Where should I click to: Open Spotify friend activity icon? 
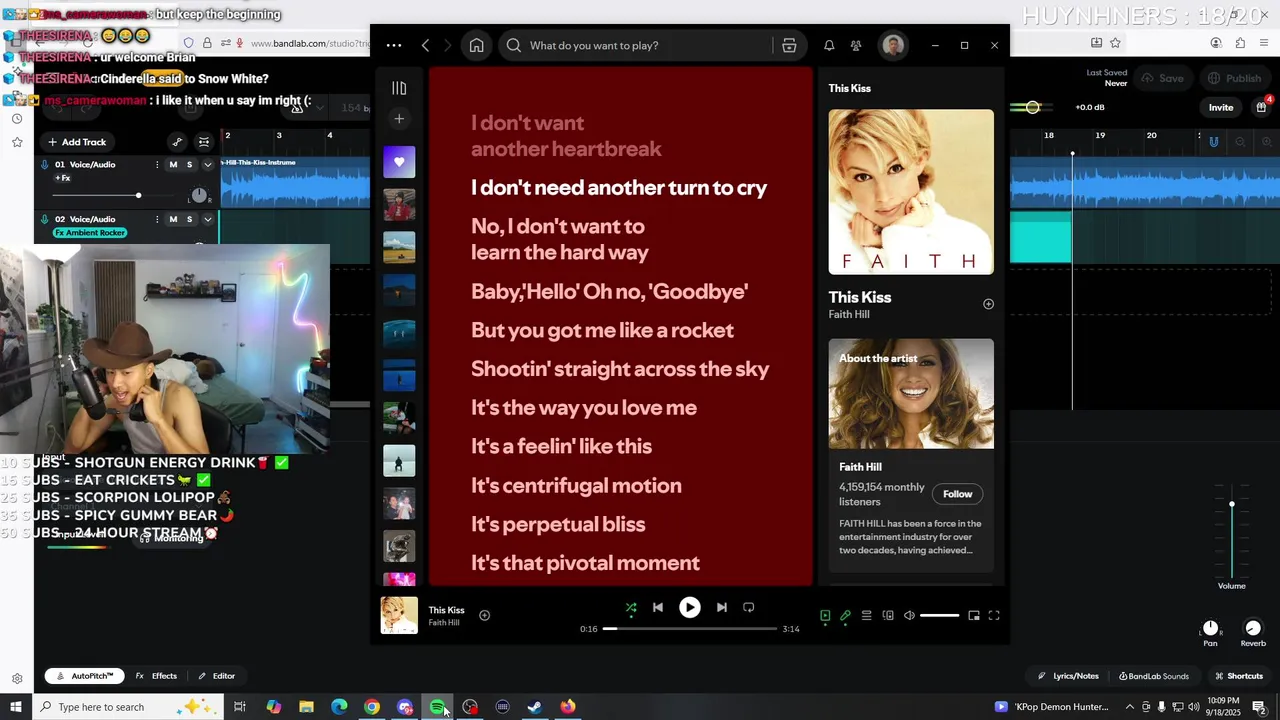[x=856, y=45]
